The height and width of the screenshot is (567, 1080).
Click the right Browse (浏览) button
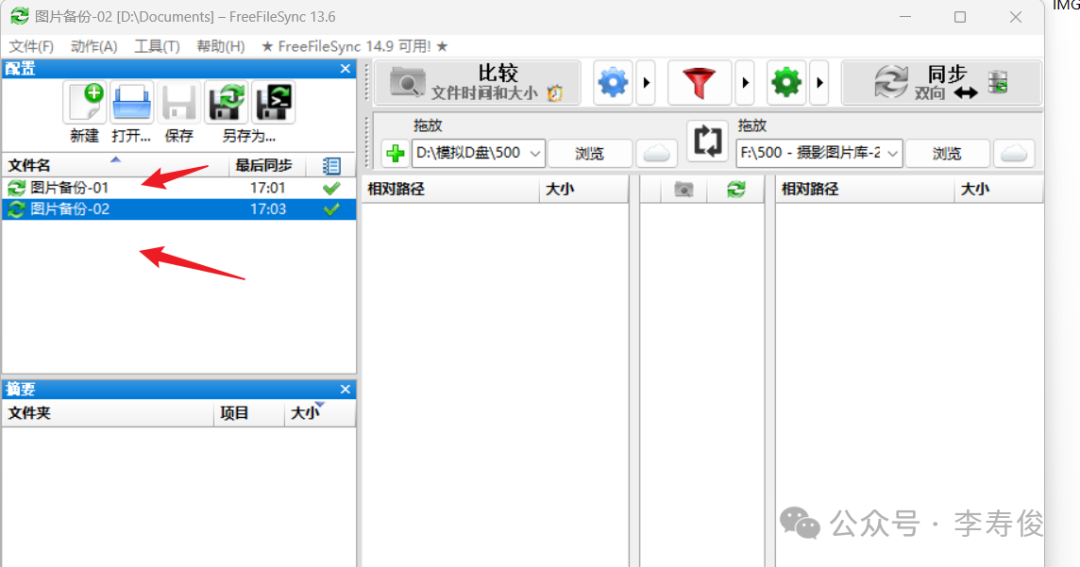pos(947,154)
